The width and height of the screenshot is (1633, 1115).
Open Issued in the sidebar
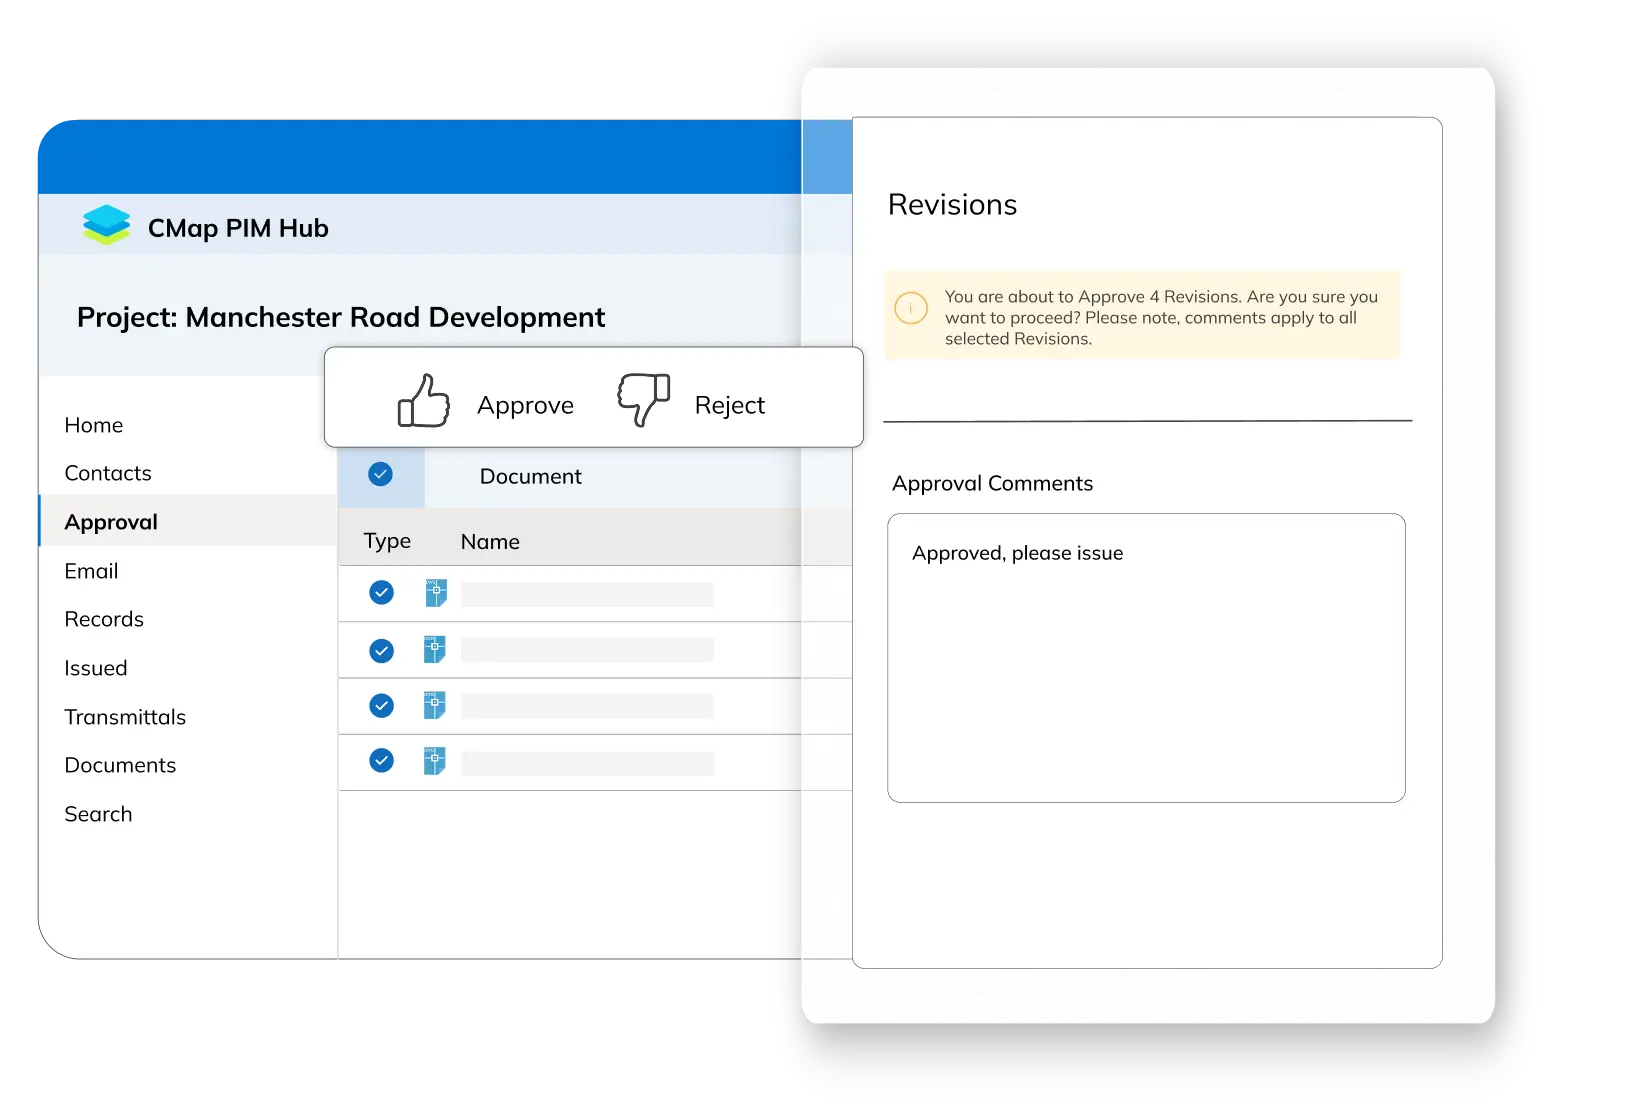point(96,668)
